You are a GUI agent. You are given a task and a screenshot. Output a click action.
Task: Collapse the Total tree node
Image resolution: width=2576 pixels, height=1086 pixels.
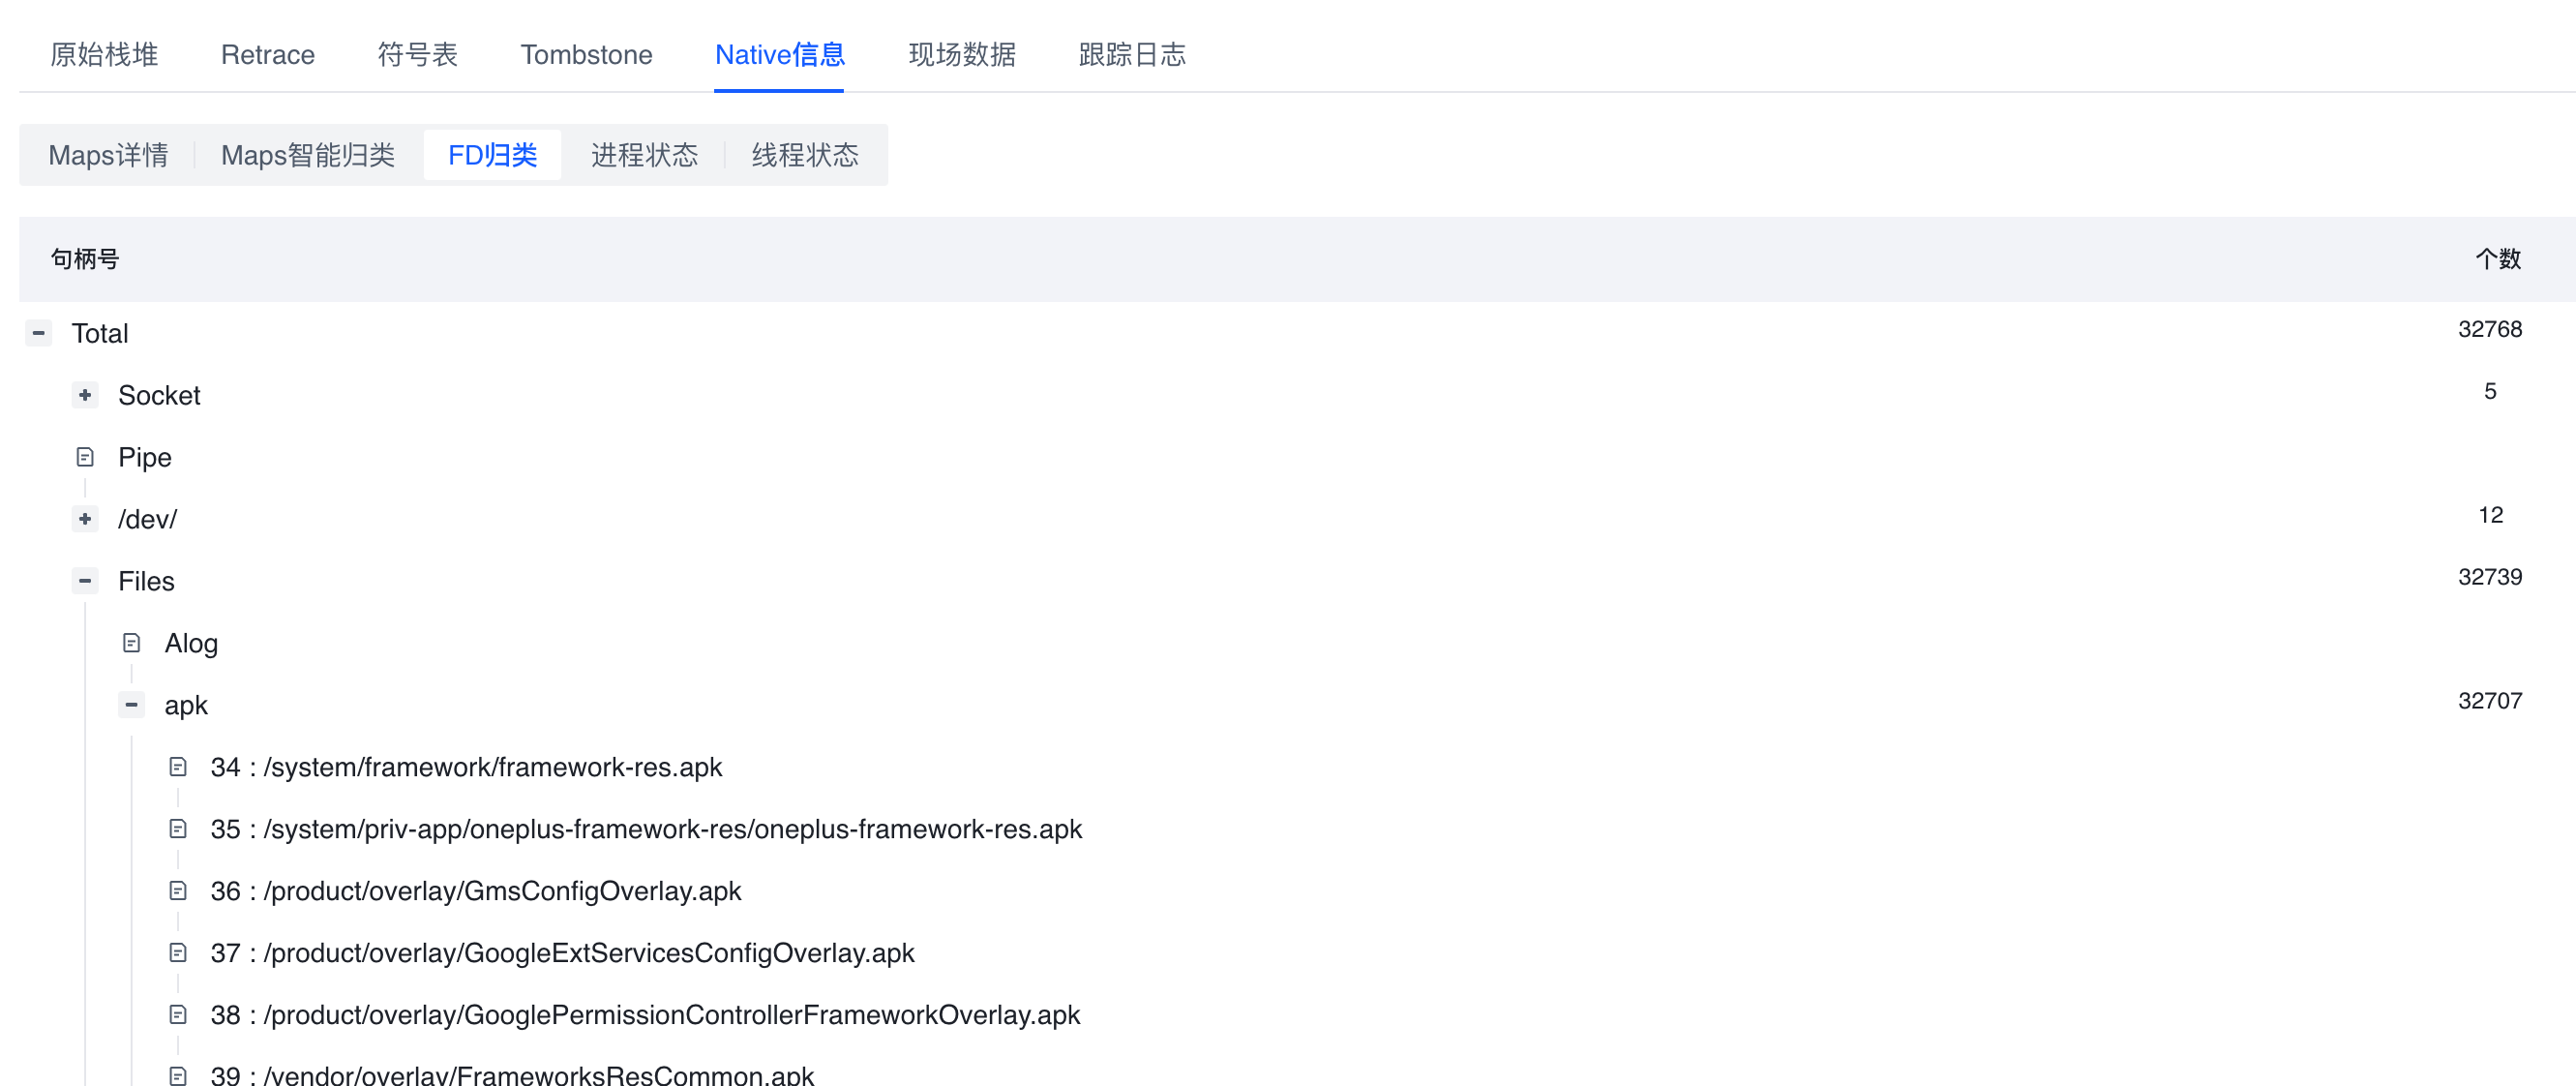[x=38, y=333]
